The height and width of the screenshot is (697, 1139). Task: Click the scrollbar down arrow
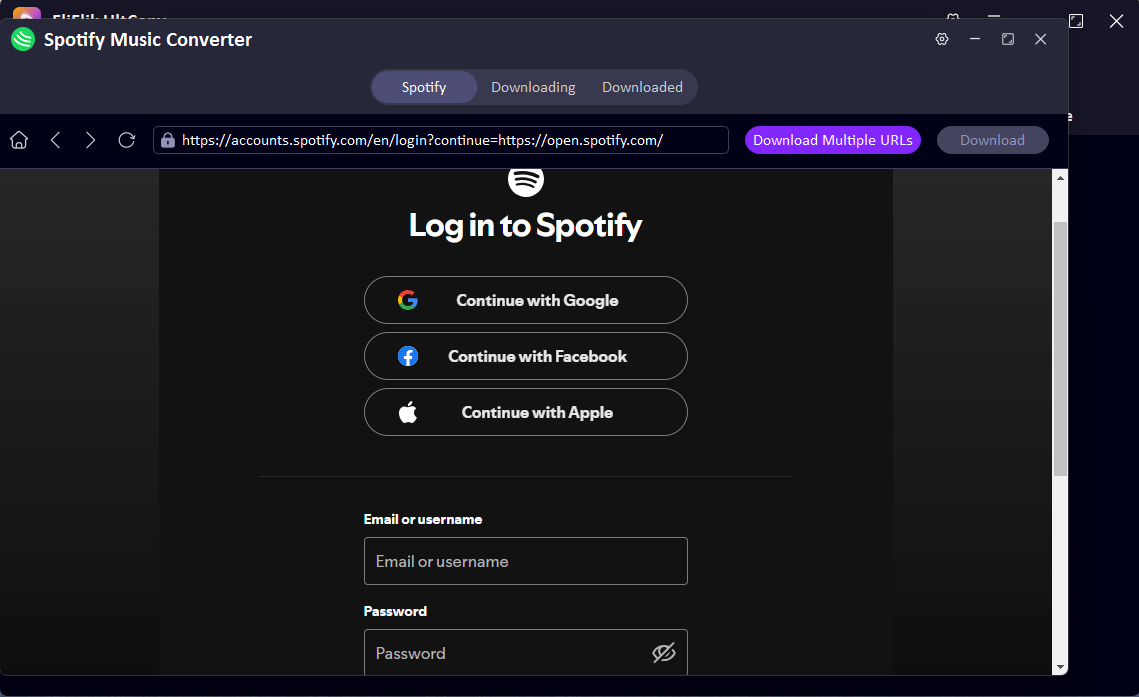tap(1061, 664)
